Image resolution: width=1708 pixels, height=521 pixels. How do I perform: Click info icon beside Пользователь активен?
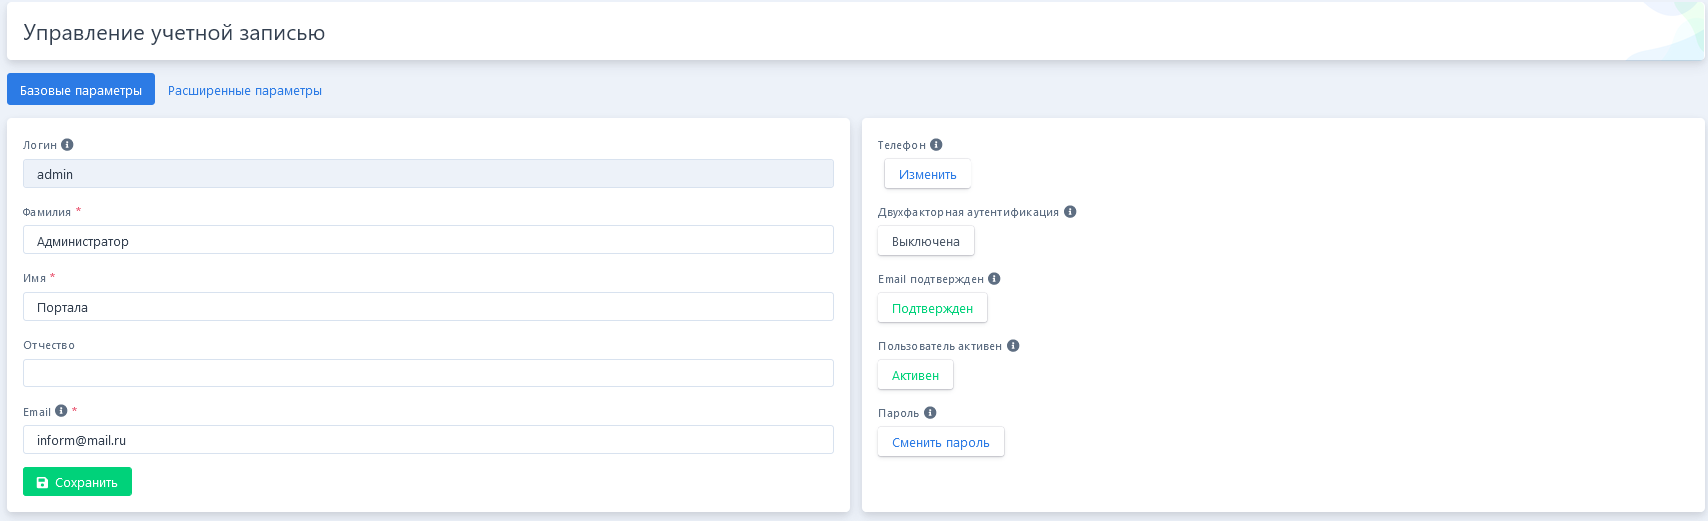point(1013,346)
